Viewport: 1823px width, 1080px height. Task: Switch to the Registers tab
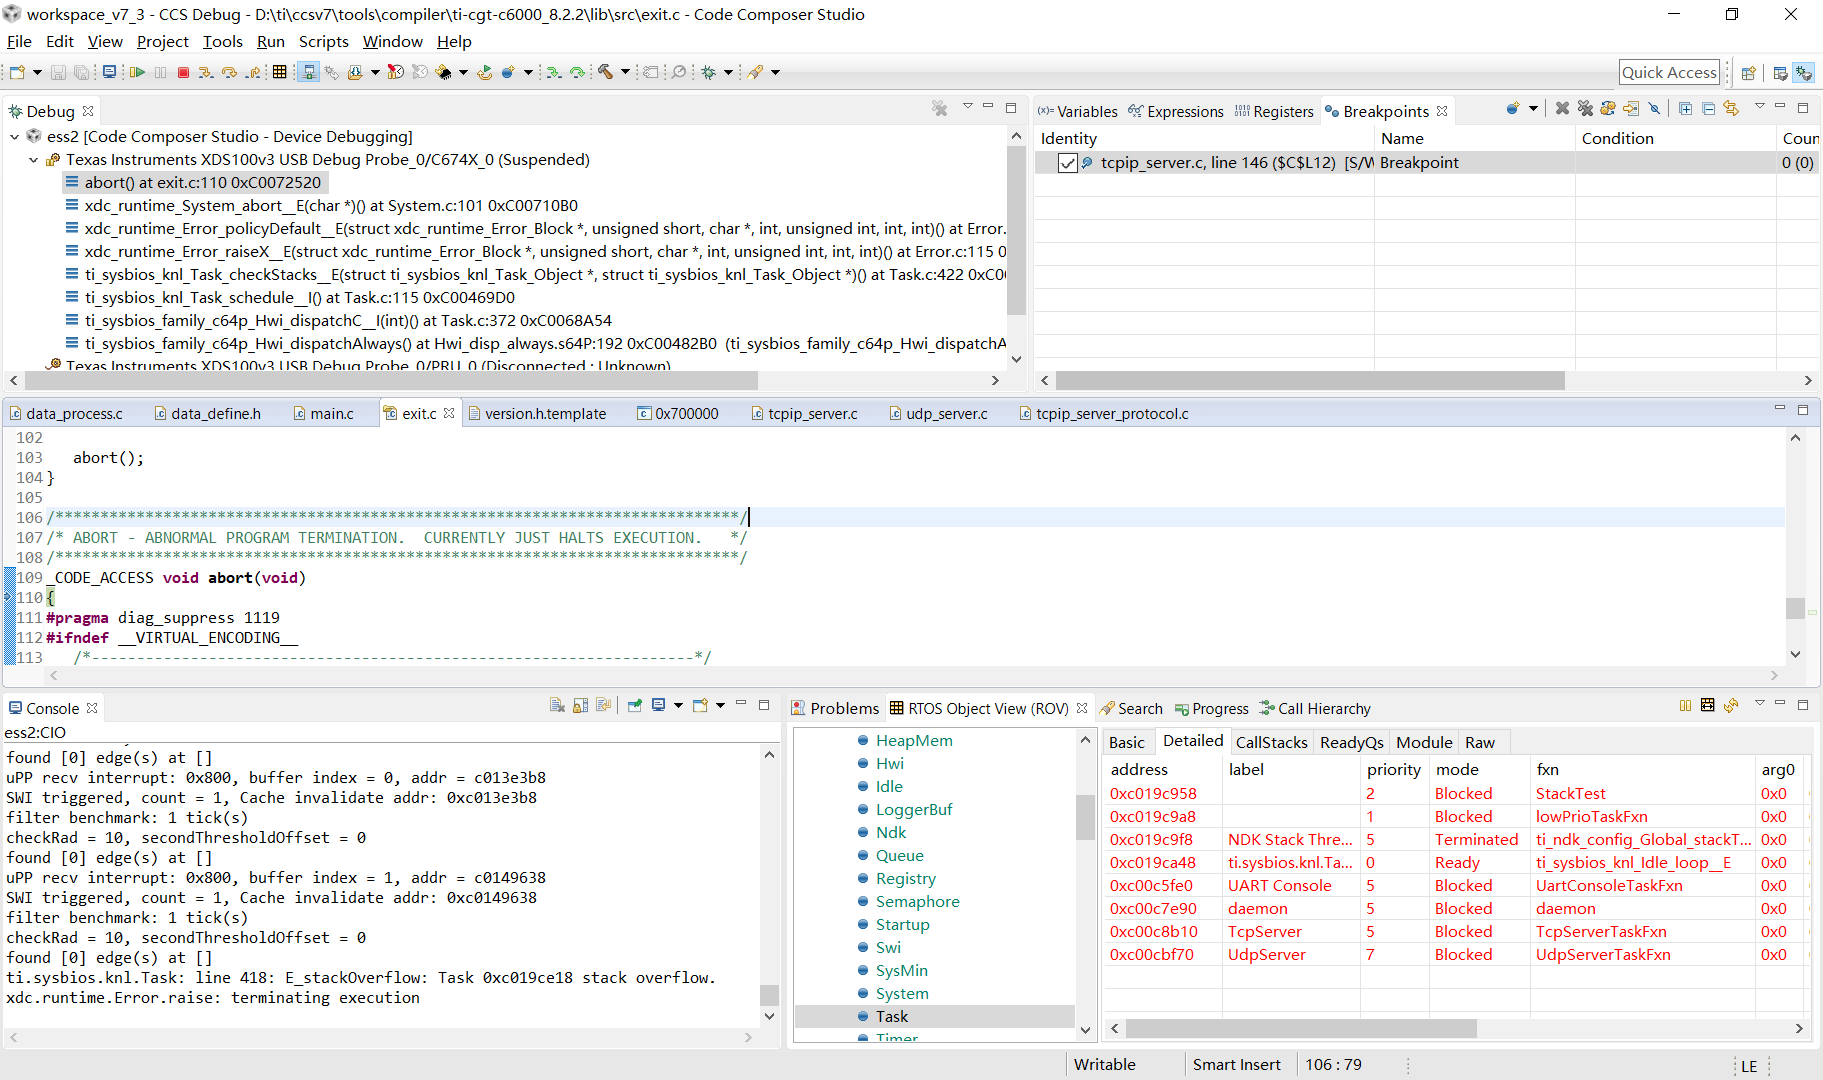coord(1273,111)
